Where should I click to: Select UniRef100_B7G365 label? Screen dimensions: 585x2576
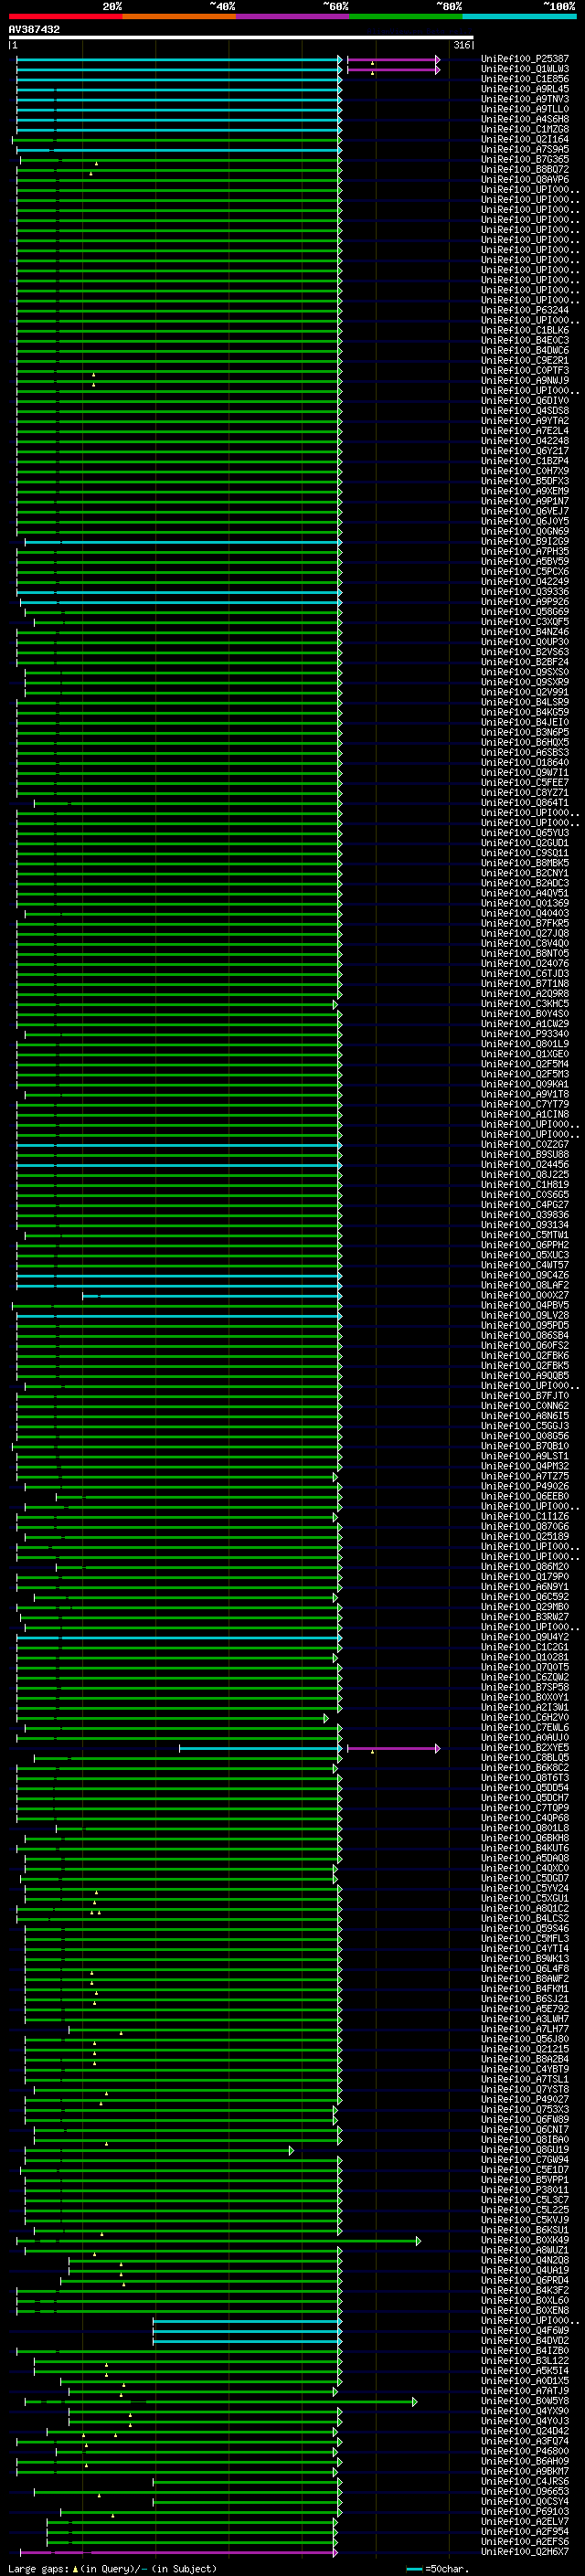[x=524, y=159]
